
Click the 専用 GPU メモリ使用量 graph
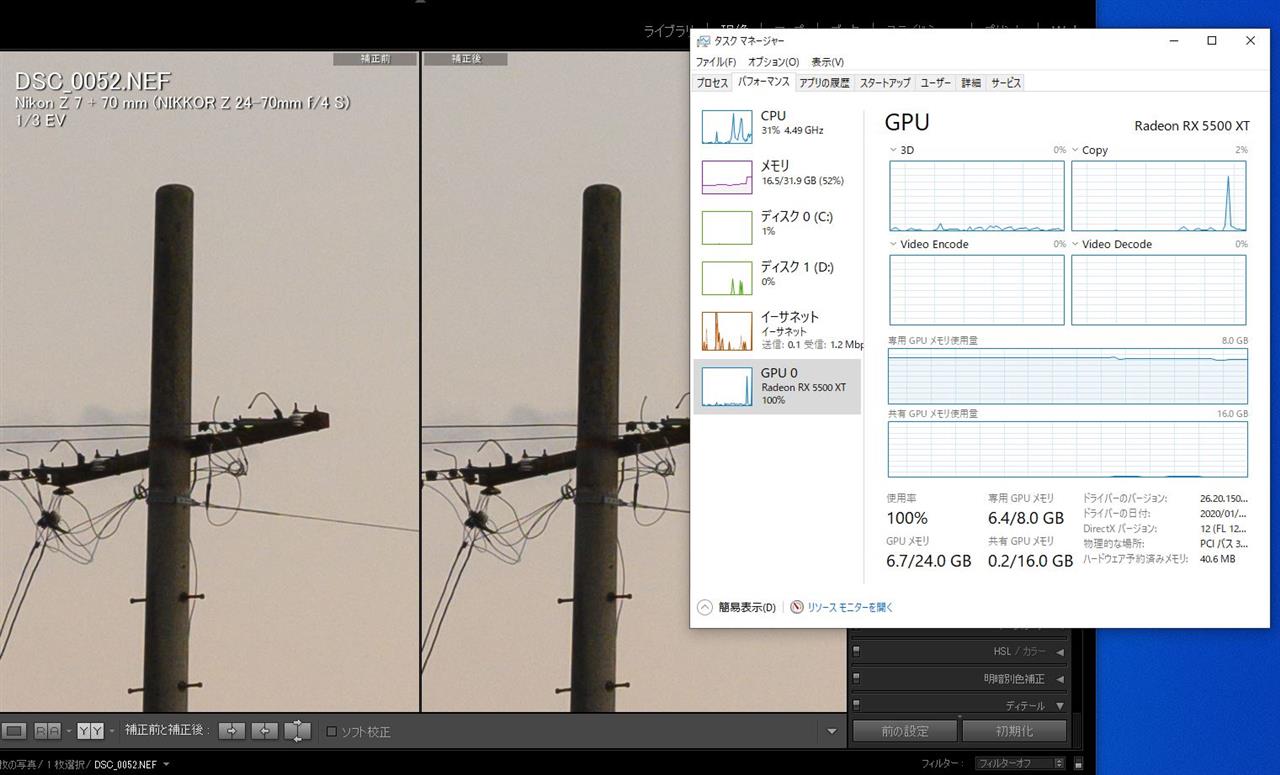(1068, 376)
